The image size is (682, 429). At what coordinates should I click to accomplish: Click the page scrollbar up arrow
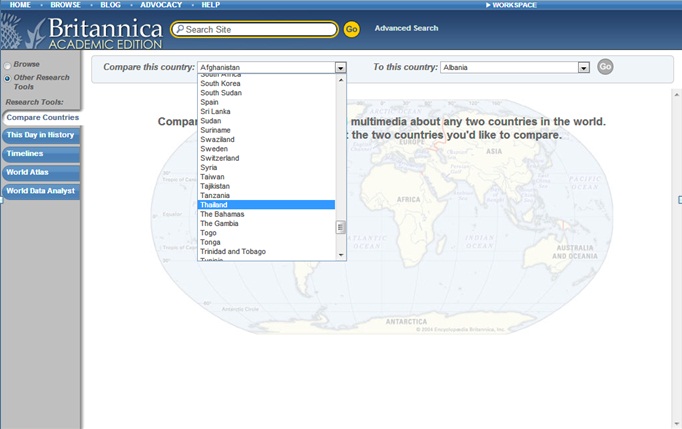pos(677,94)
